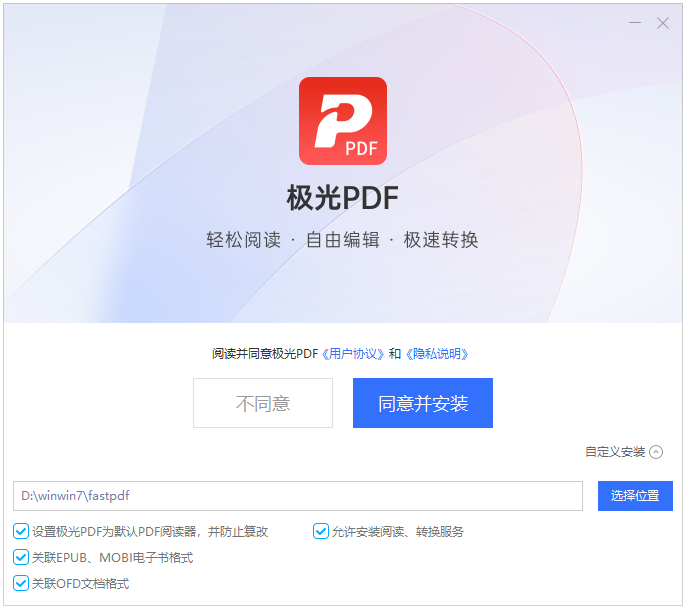
Task: Click the 极速转换 slogan text
Action: [x=441, y=240]
